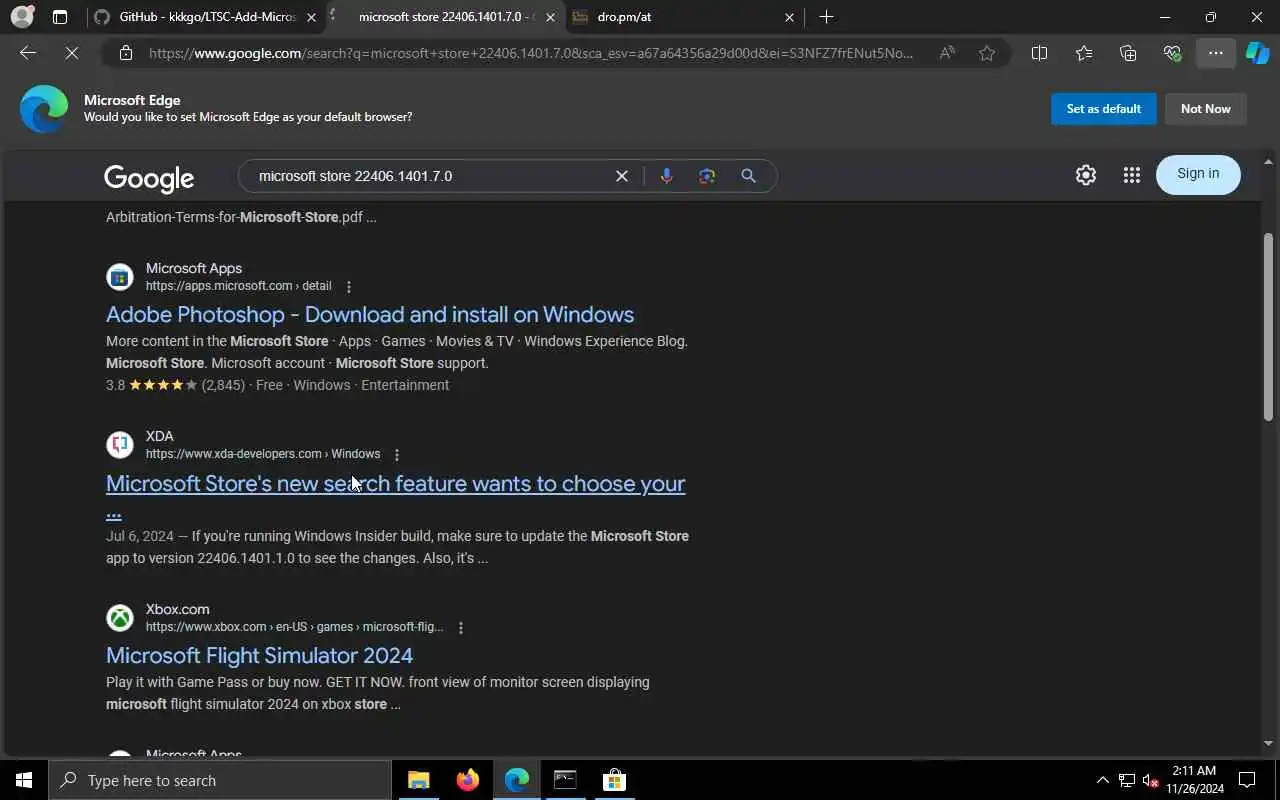This screenshot has height=800, width=1280.
Task: Click the scrollbar down arrow
Action: pyautogui.click(x=1269, y=743)
